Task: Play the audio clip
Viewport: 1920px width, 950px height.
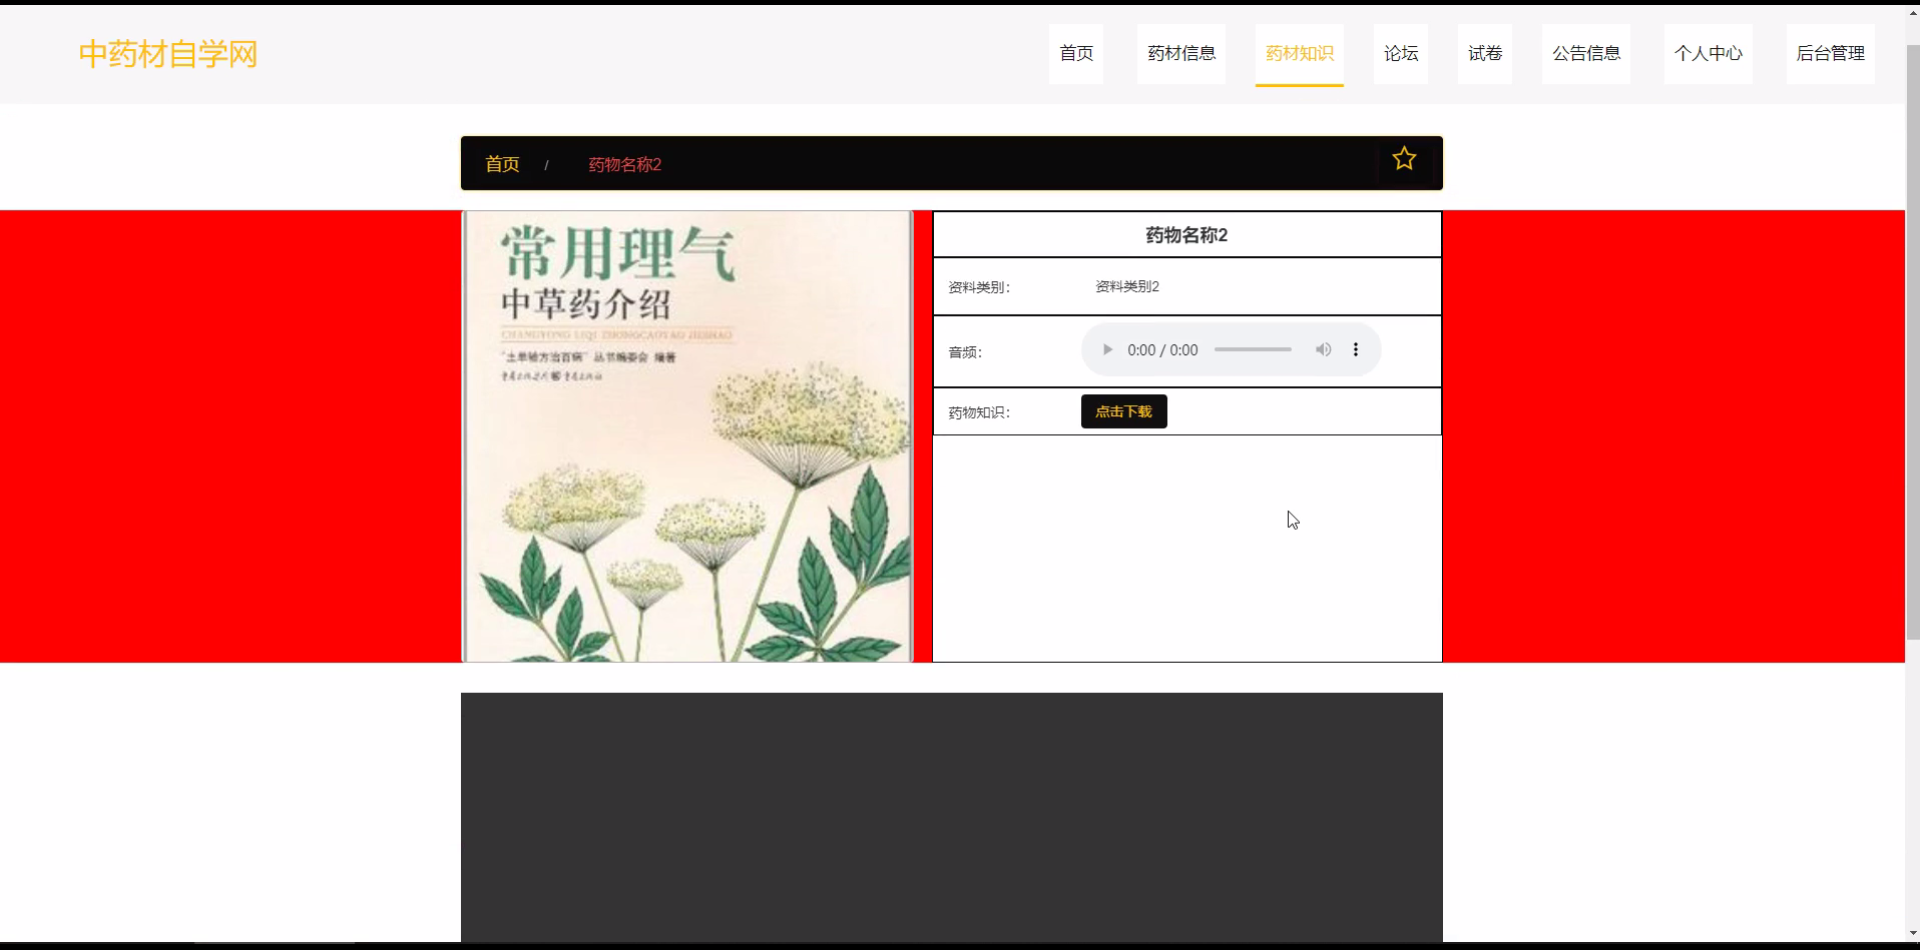Action: [1107, 350]
